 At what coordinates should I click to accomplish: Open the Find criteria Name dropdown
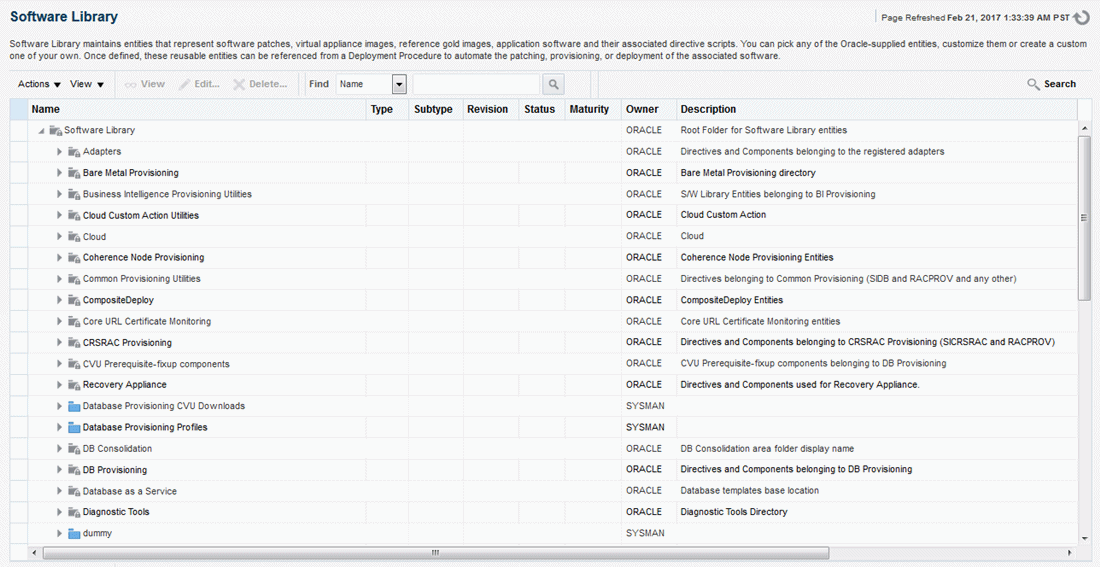[x=372, y=84]
